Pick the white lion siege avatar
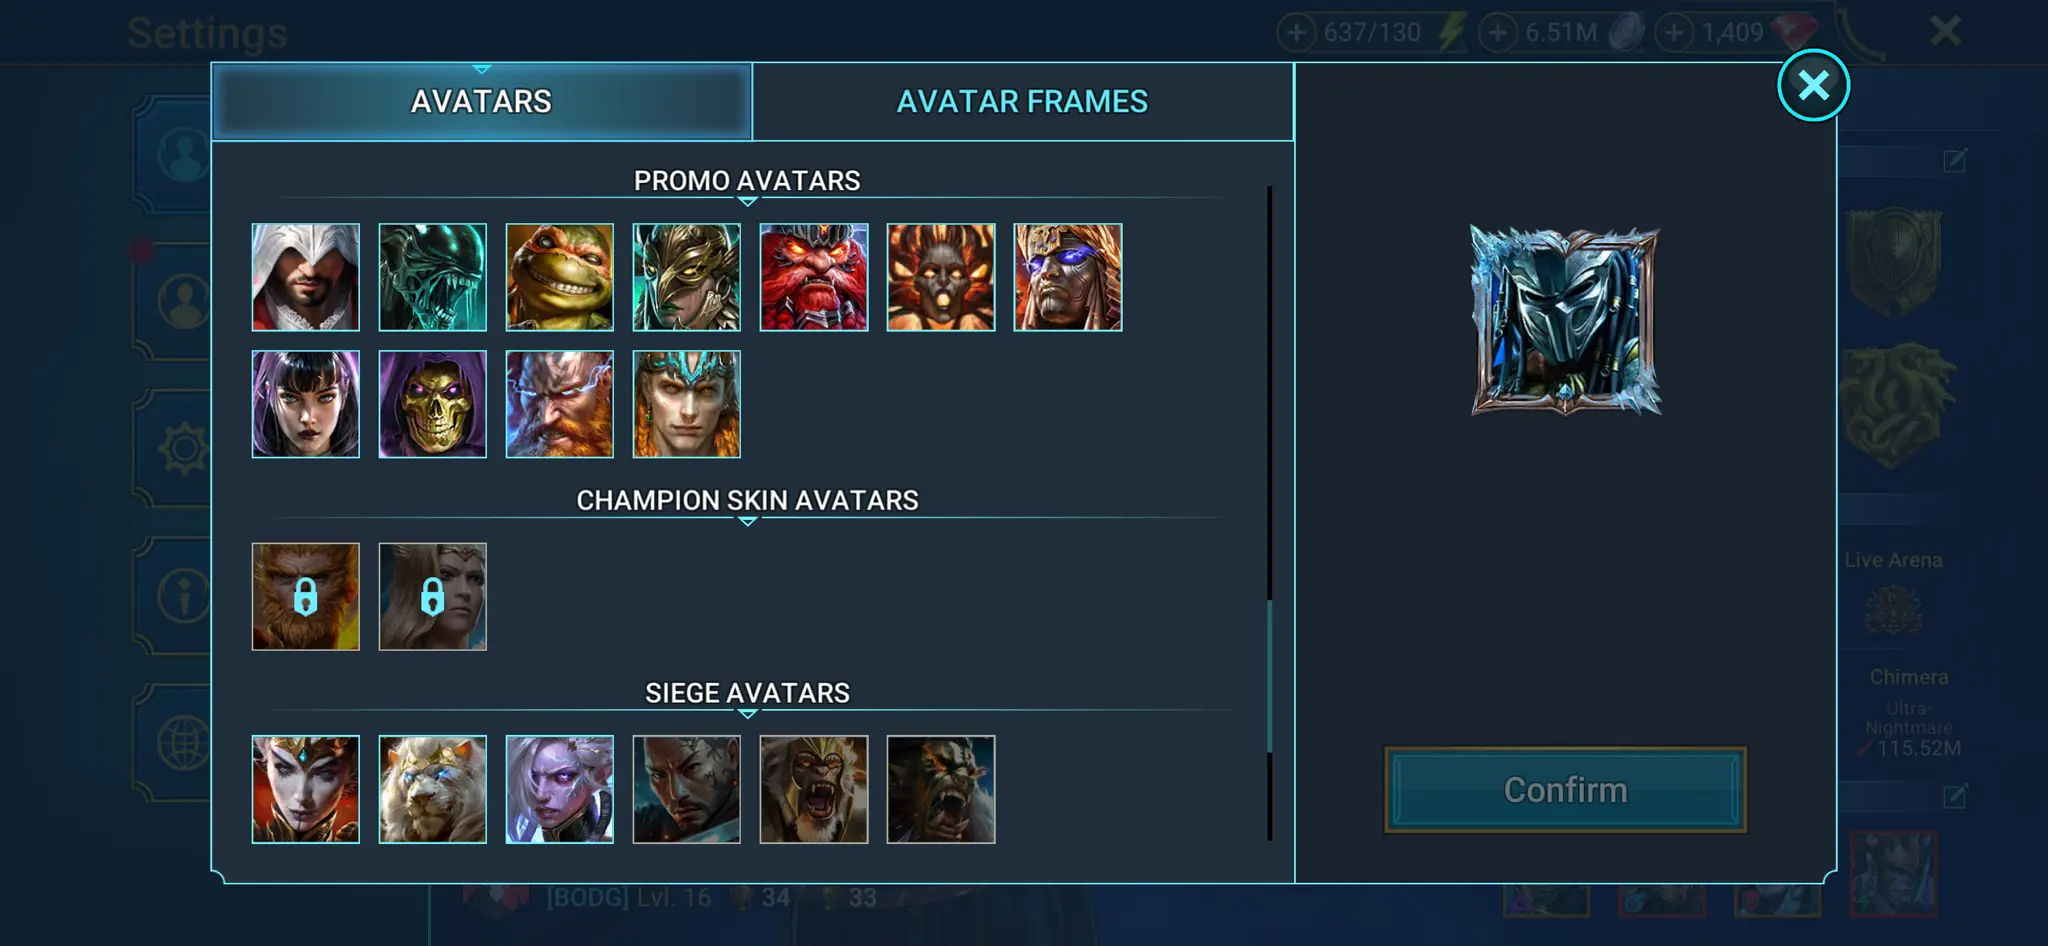The image size is (2048, 946). tap(432, 789)
